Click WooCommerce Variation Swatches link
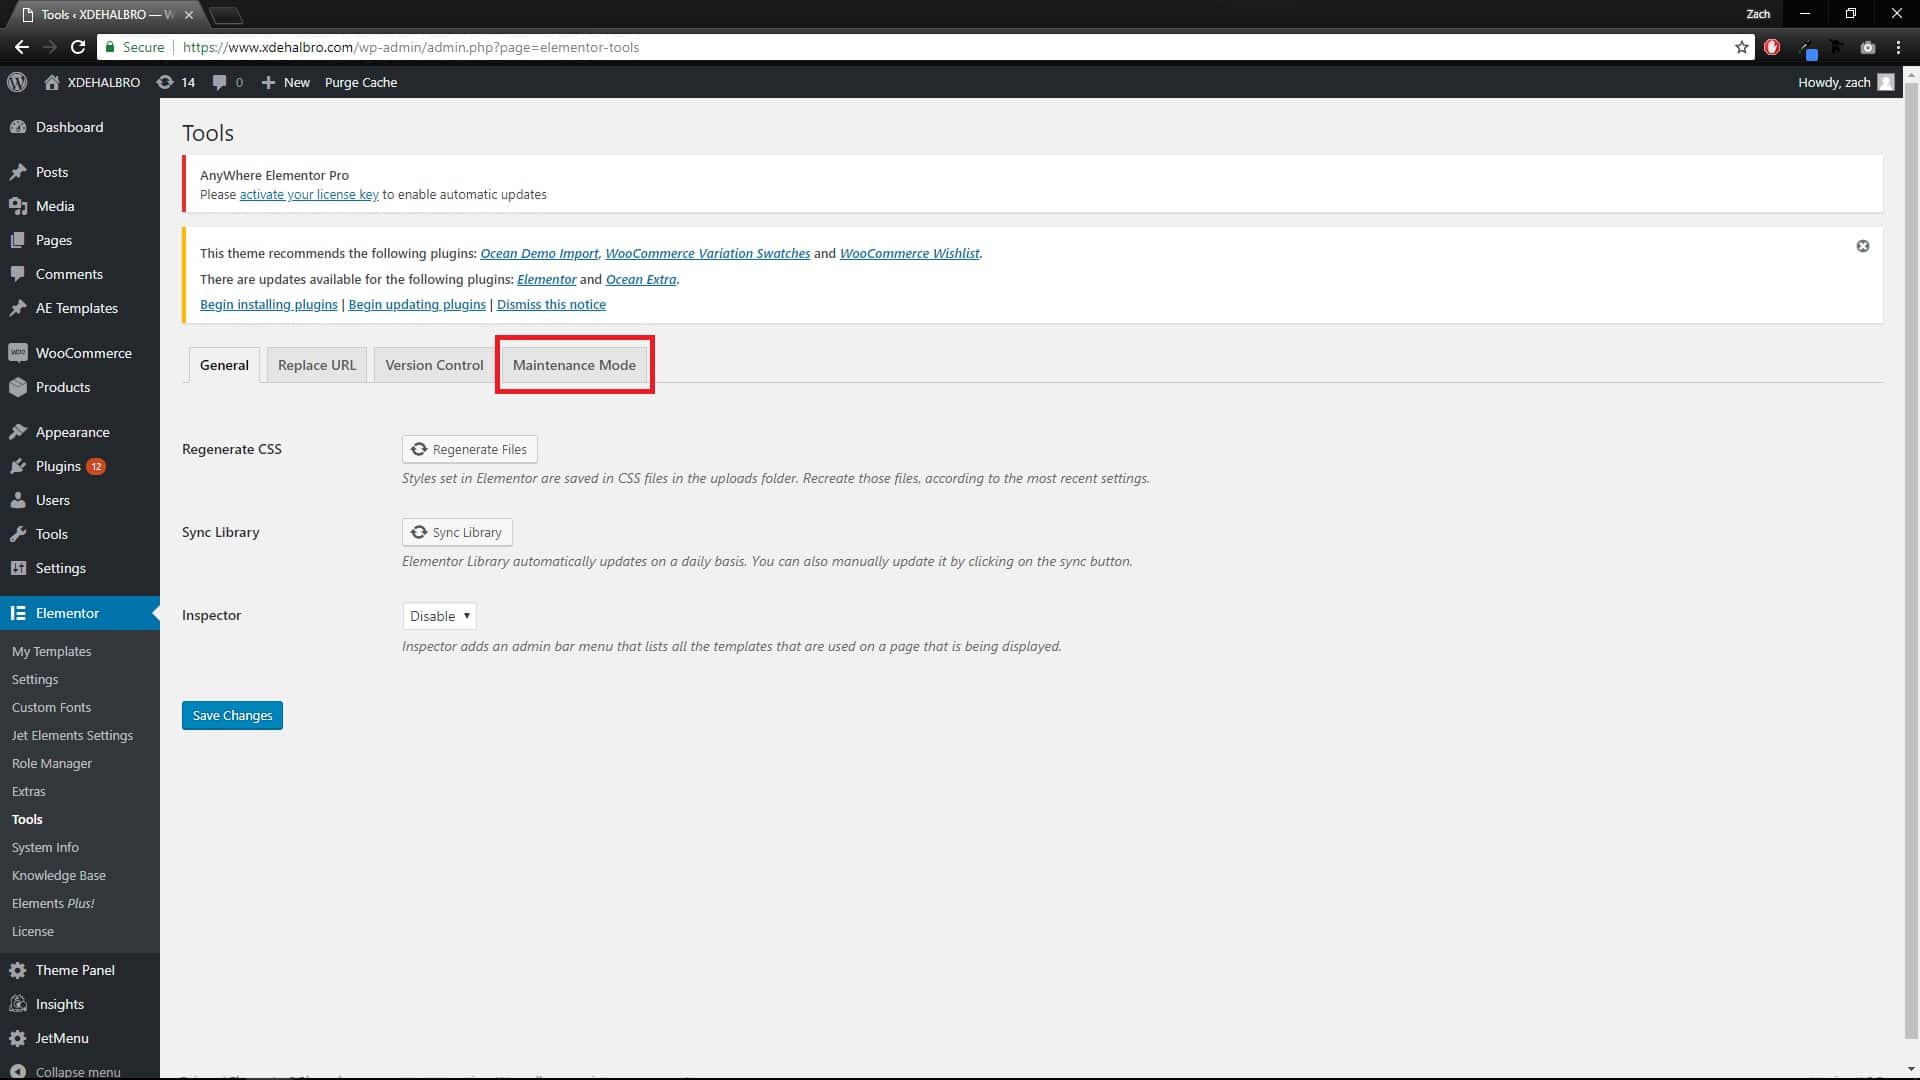This screenshot has height=1080, width=1920. click(x=708, y=254)
